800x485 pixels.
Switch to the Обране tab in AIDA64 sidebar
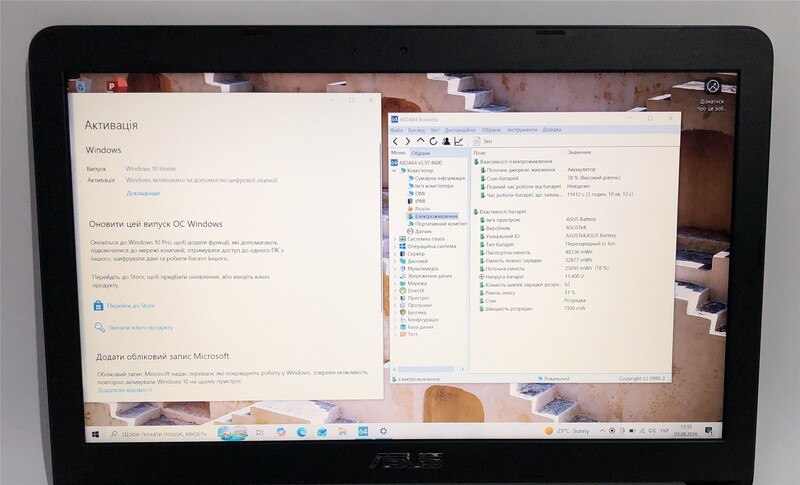(421, 153)
